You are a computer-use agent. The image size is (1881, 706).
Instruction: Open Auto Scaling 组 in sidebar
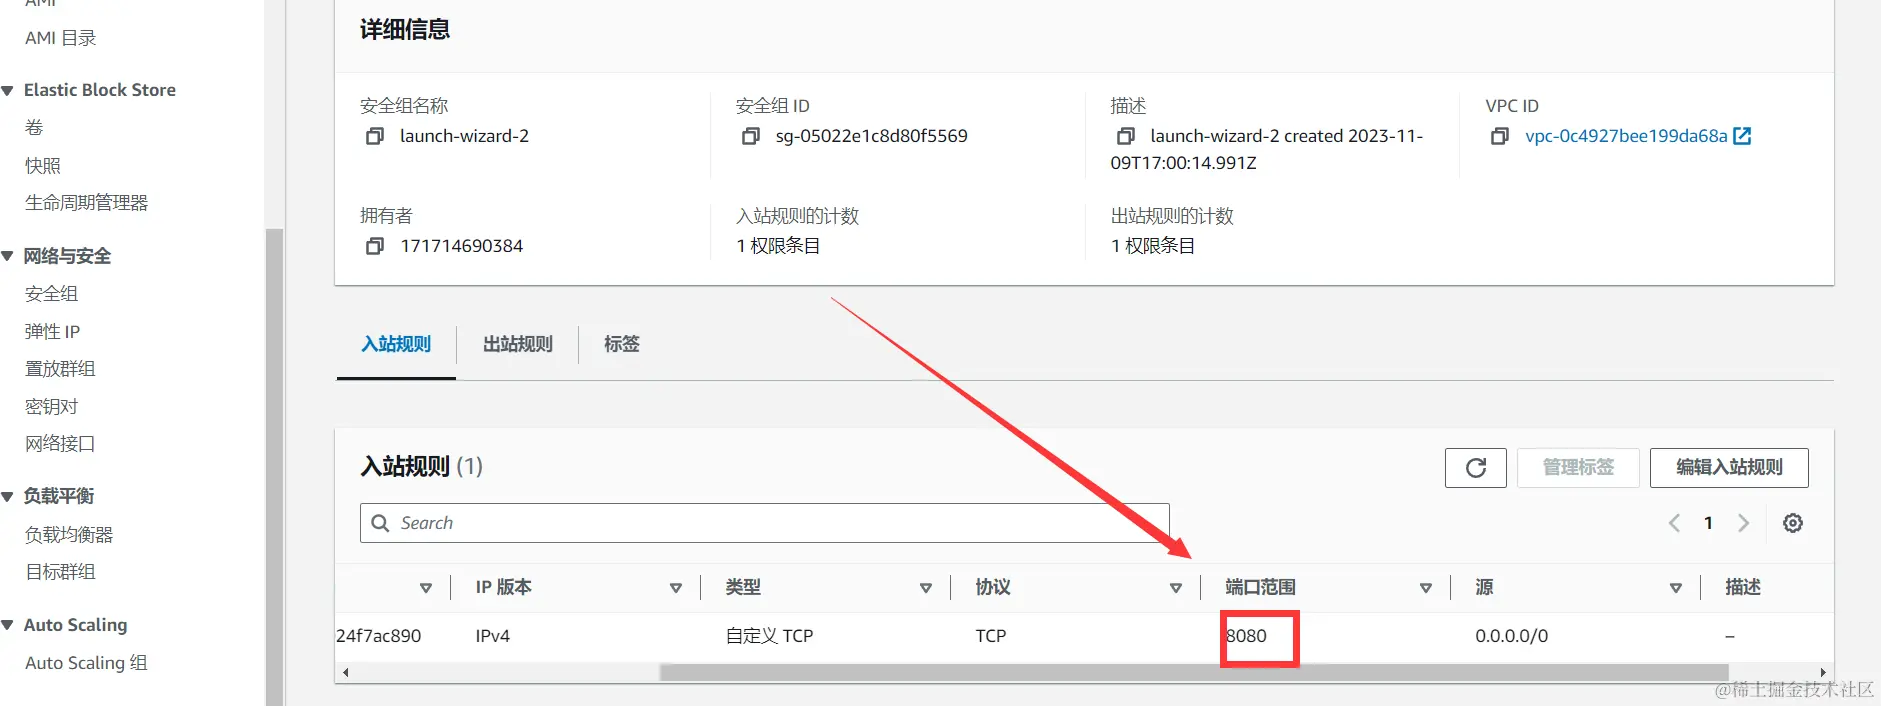click(x=86, y=663)
